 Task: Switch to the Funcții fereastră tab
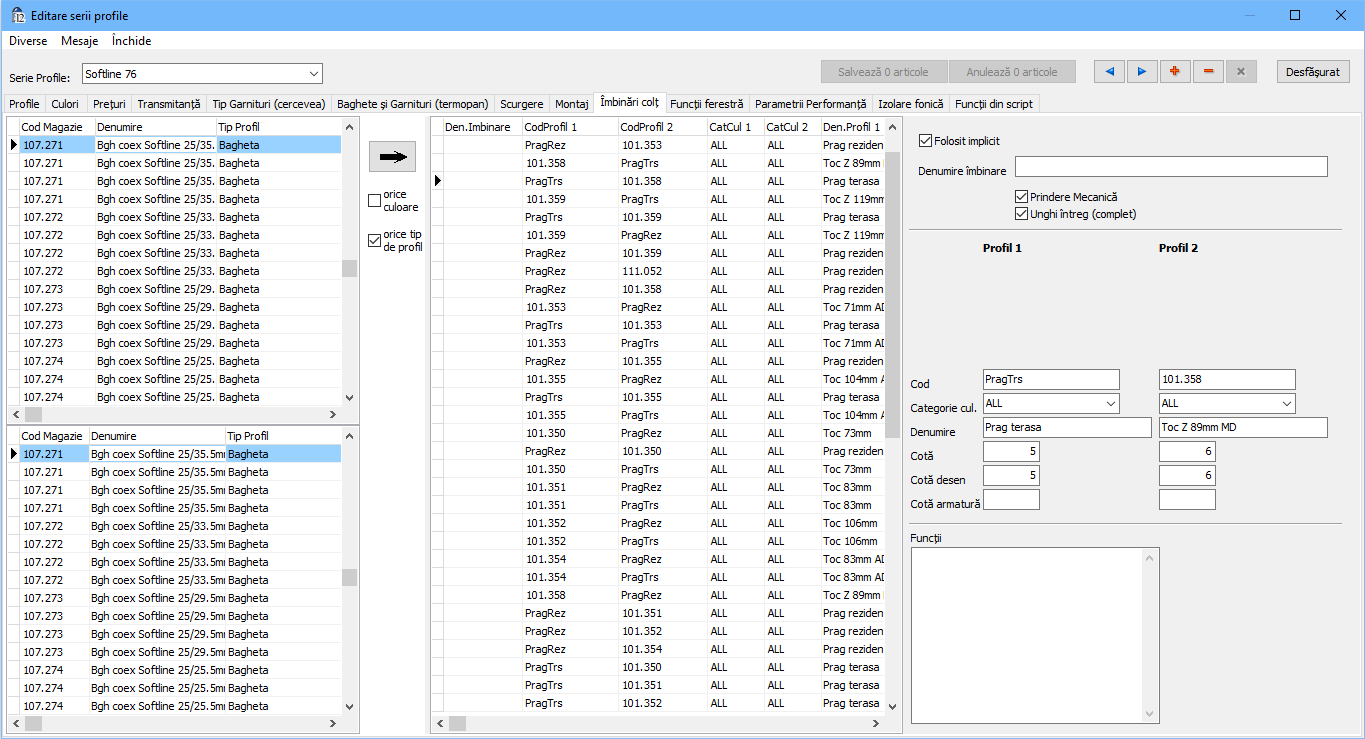pos(707,104)
